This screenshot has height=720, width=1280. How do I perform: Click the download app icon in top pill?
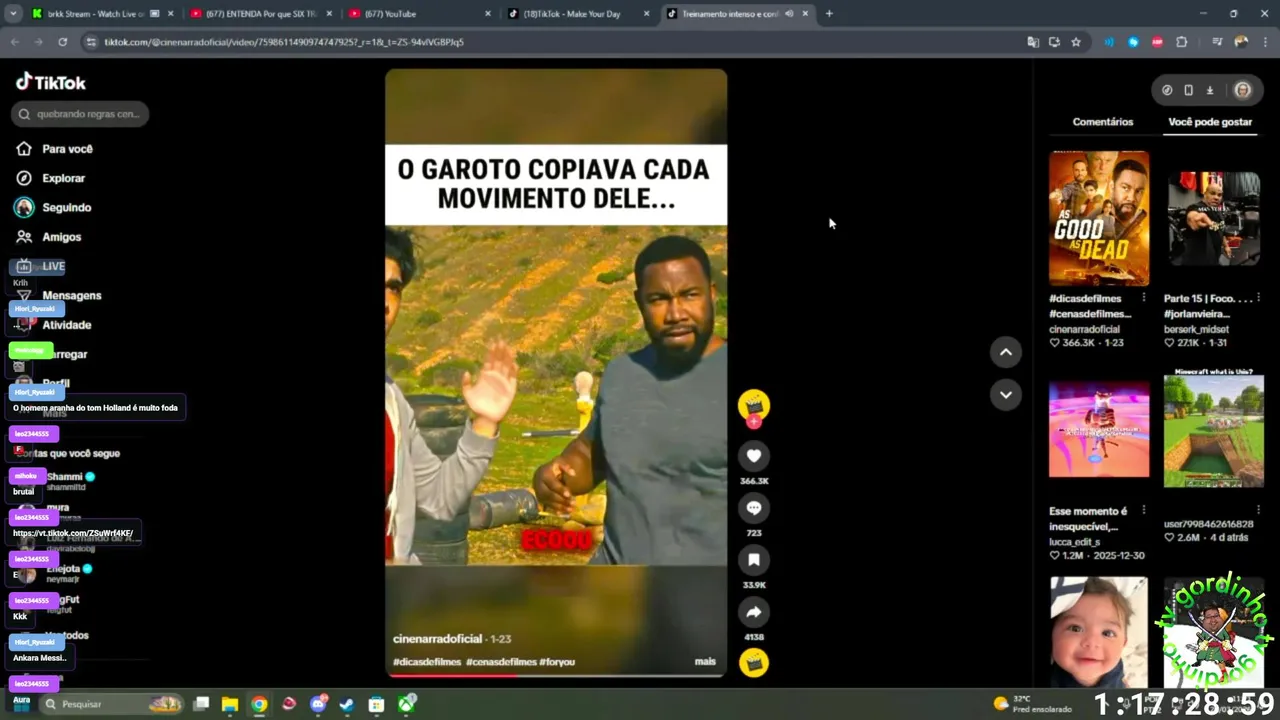tap(1210, 90)
